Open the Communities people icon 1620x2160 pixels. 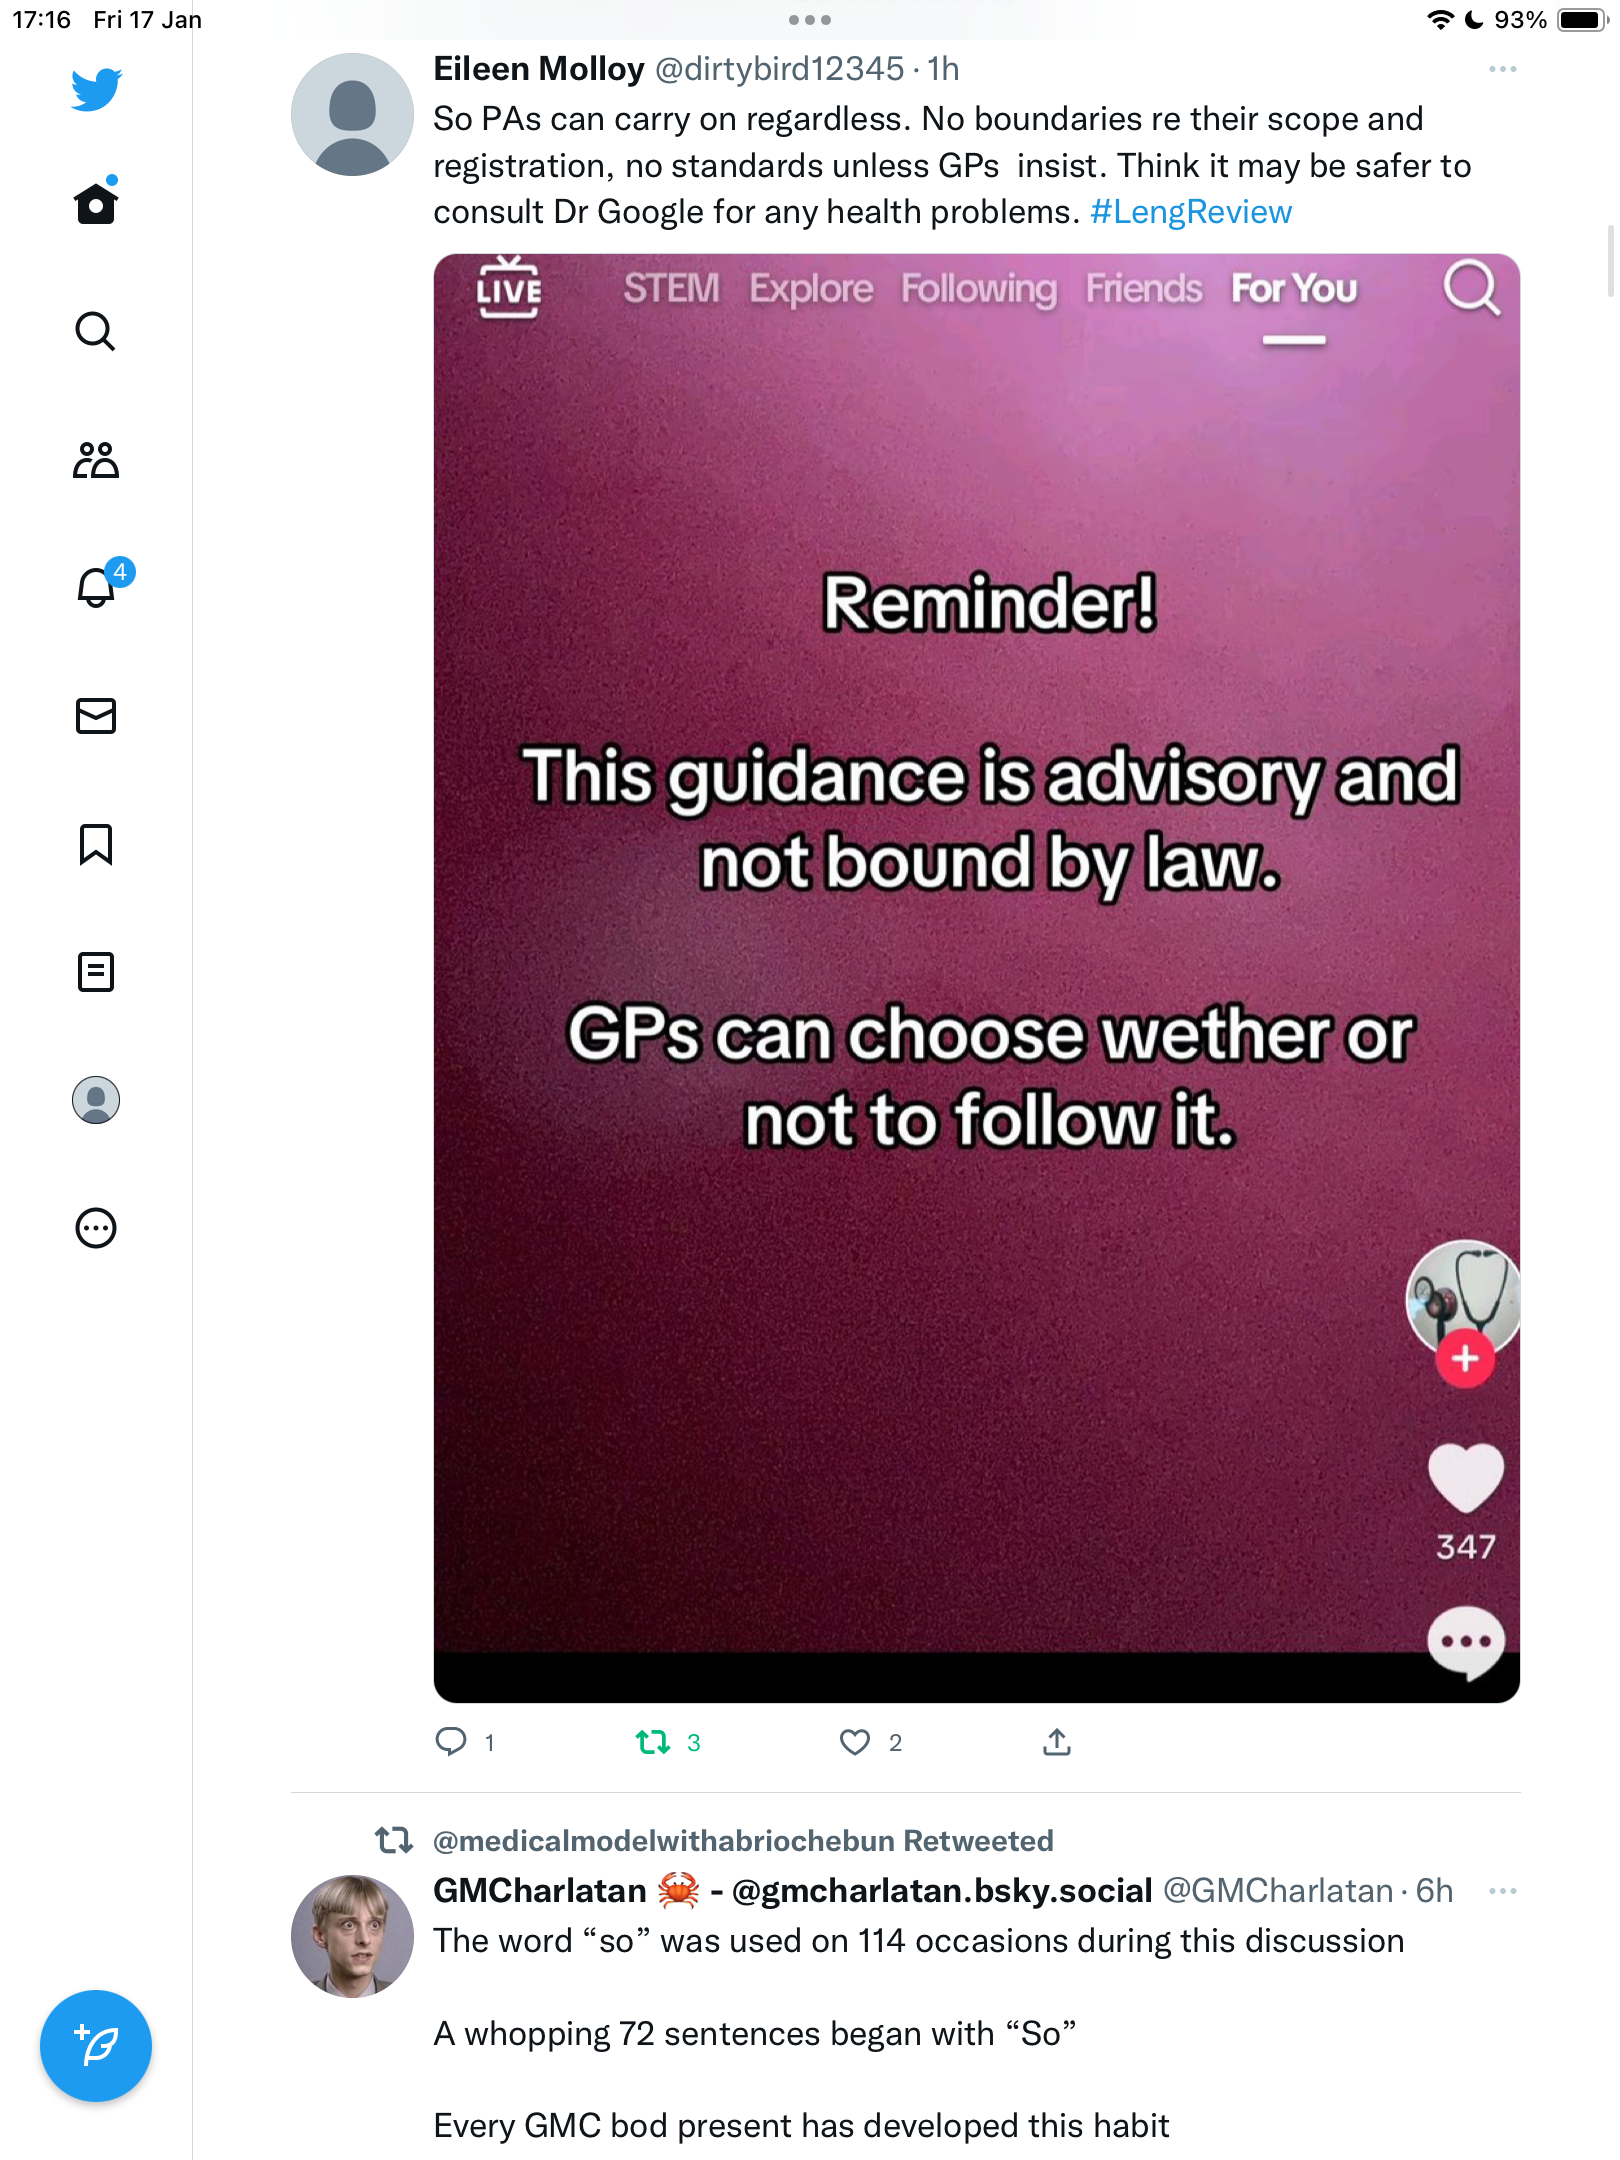[x=96, y=460]
